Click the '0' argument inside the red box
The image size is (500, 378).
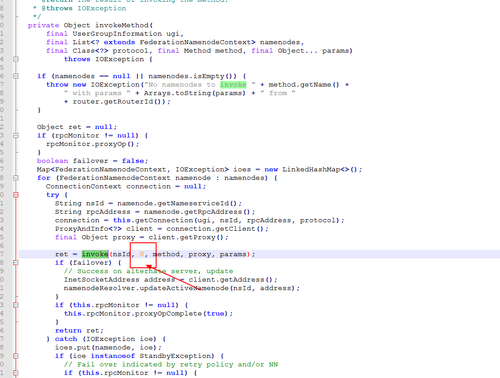142,254
